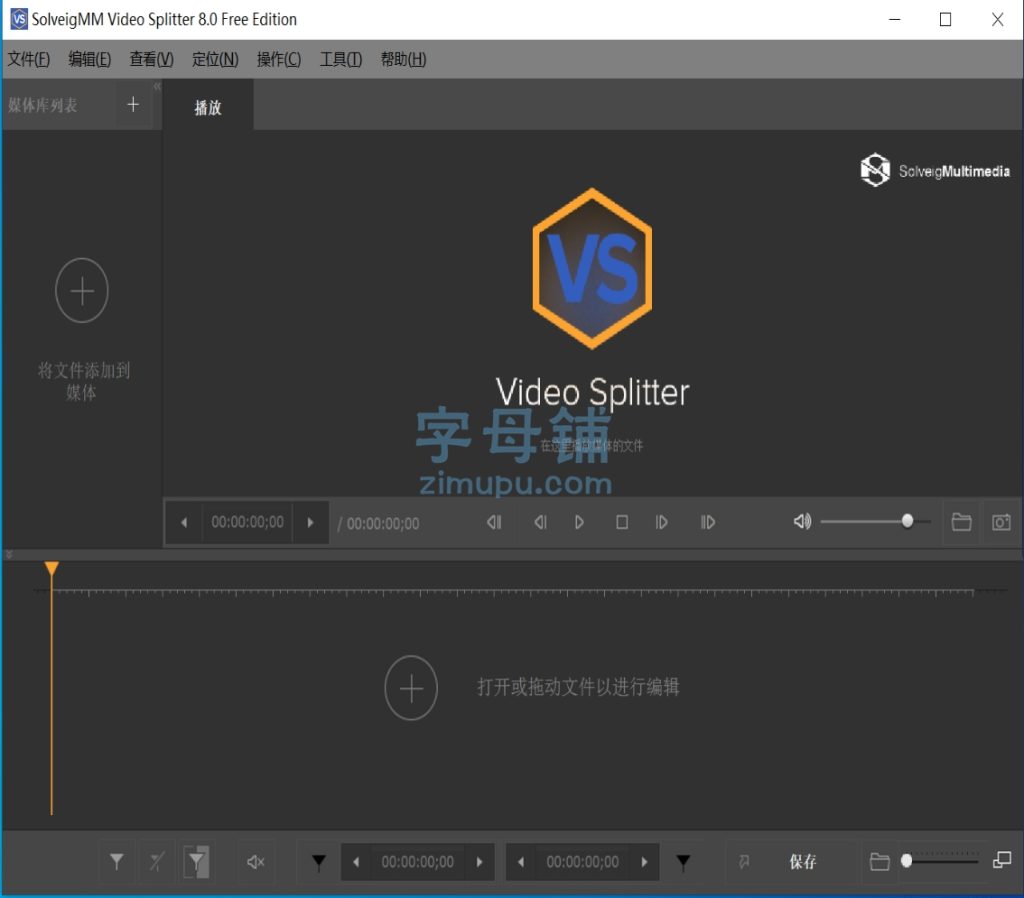1024x898 pixels.
Task: Toggle the audio mute icon on bottom toolbar
Action: pyautogui.click(x=255, y=862)
